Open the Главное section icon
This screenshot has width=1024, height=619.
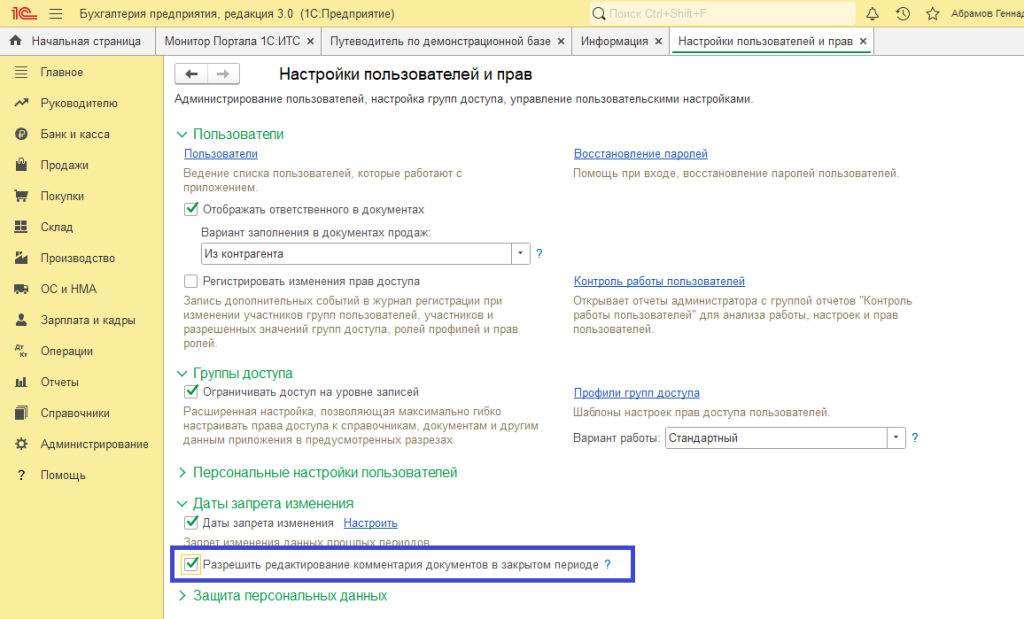[x=22, y=72]
